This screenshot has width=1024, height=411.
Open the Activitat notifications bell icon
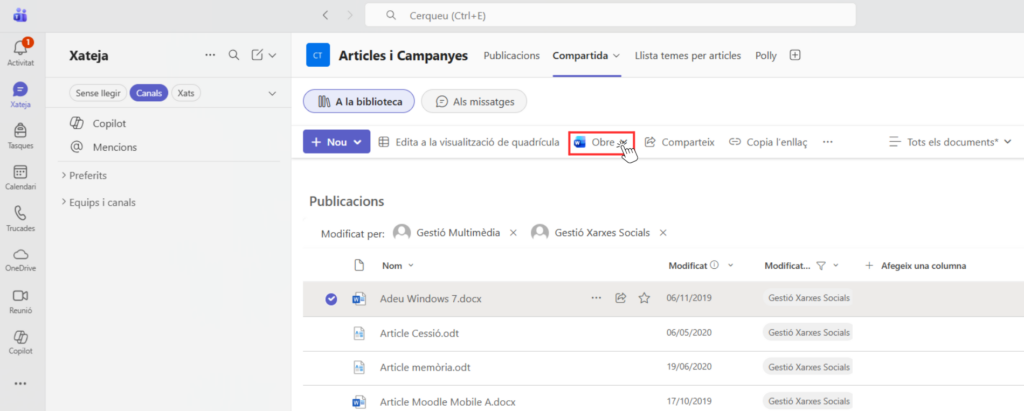click(20, 50)
